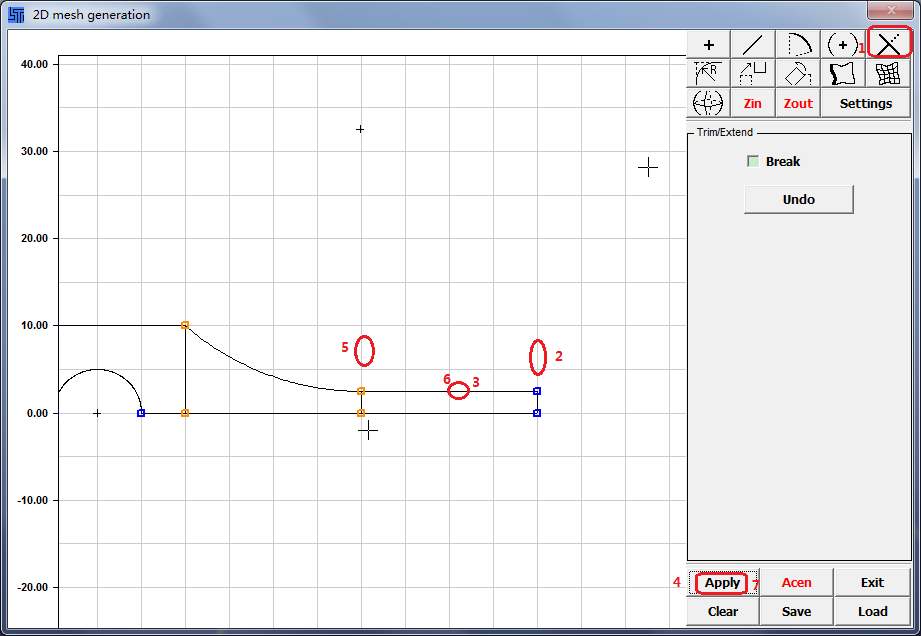Image resolution: width=921 pixels, height=636 pixels.
Task: Enable the Break checkbox
Action: coord(753,161)
